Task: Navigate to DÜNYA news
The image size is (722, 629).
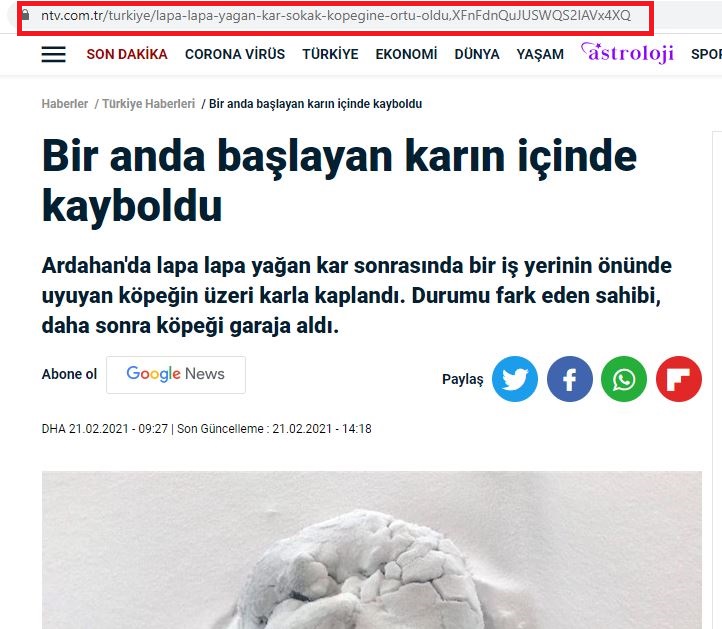Action: pyautogui.click(x=477, y=54)
